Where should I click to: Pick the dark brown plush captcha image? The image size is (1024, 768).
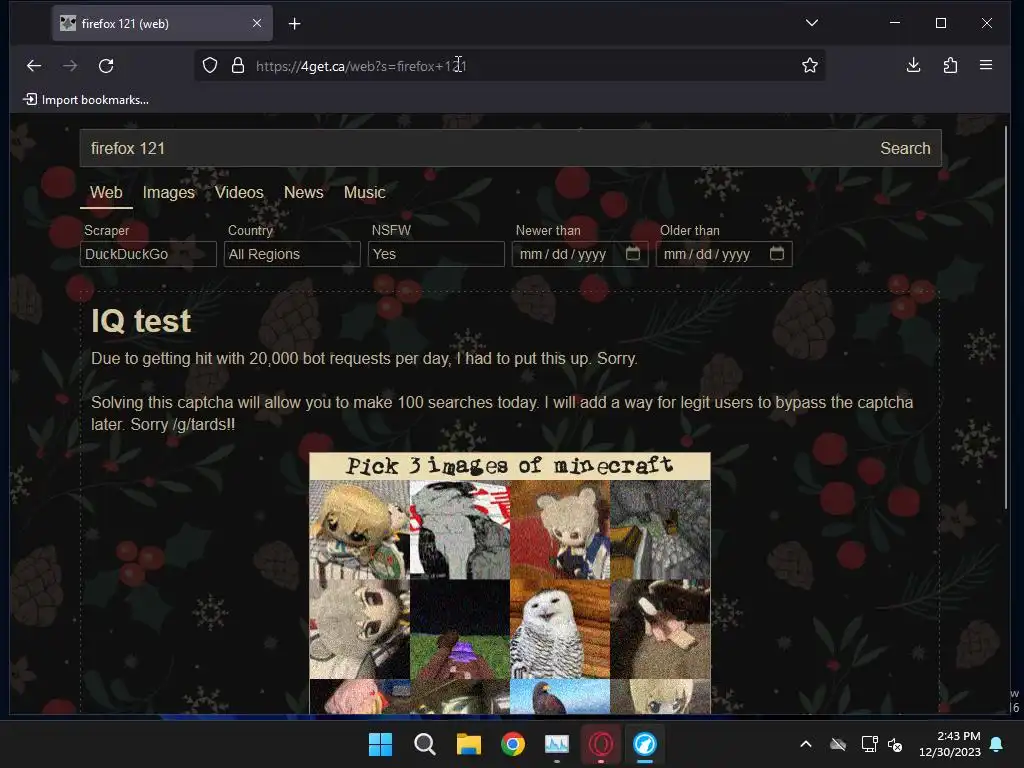click(660, 630)
